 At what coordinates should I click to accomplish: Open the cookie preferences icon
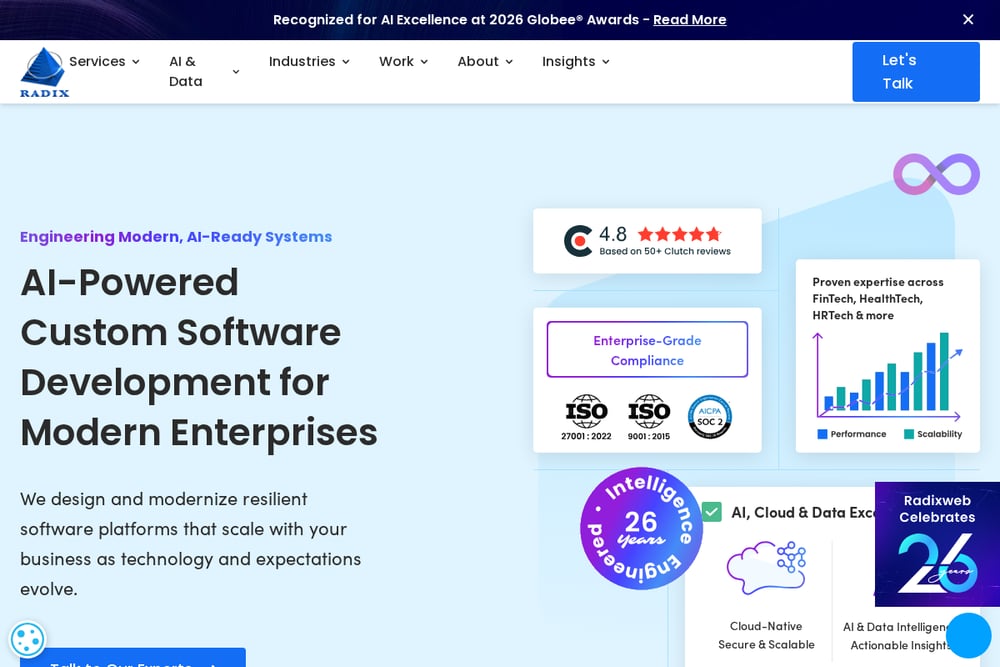27,639
